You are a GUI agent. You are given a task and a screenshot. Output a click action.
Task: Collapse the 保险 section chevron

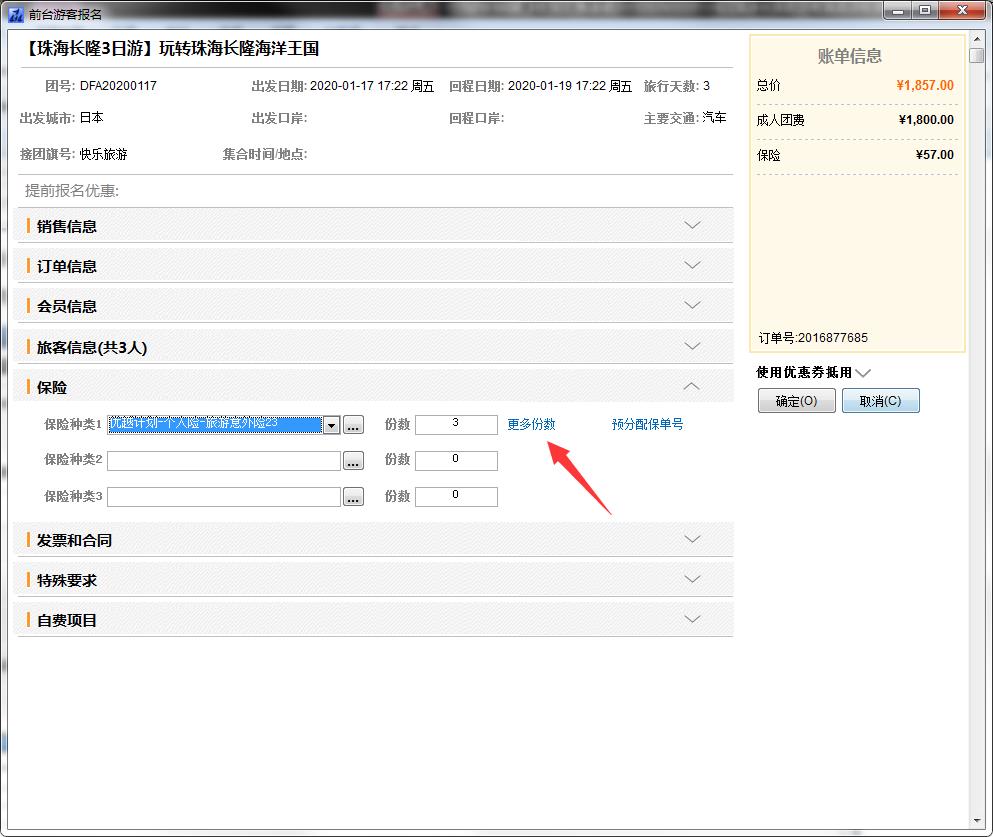coord(692,386)
